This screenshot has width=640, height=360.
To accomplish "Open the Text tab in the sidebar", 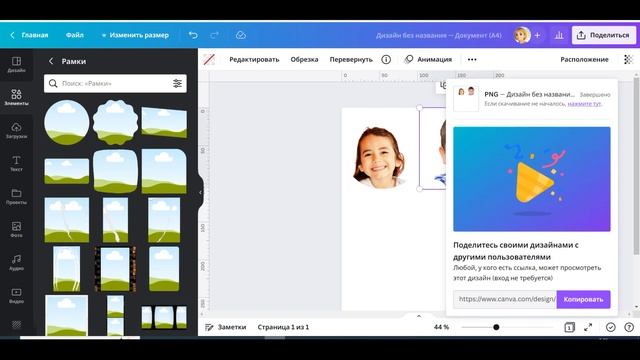I will coord(16,164).
